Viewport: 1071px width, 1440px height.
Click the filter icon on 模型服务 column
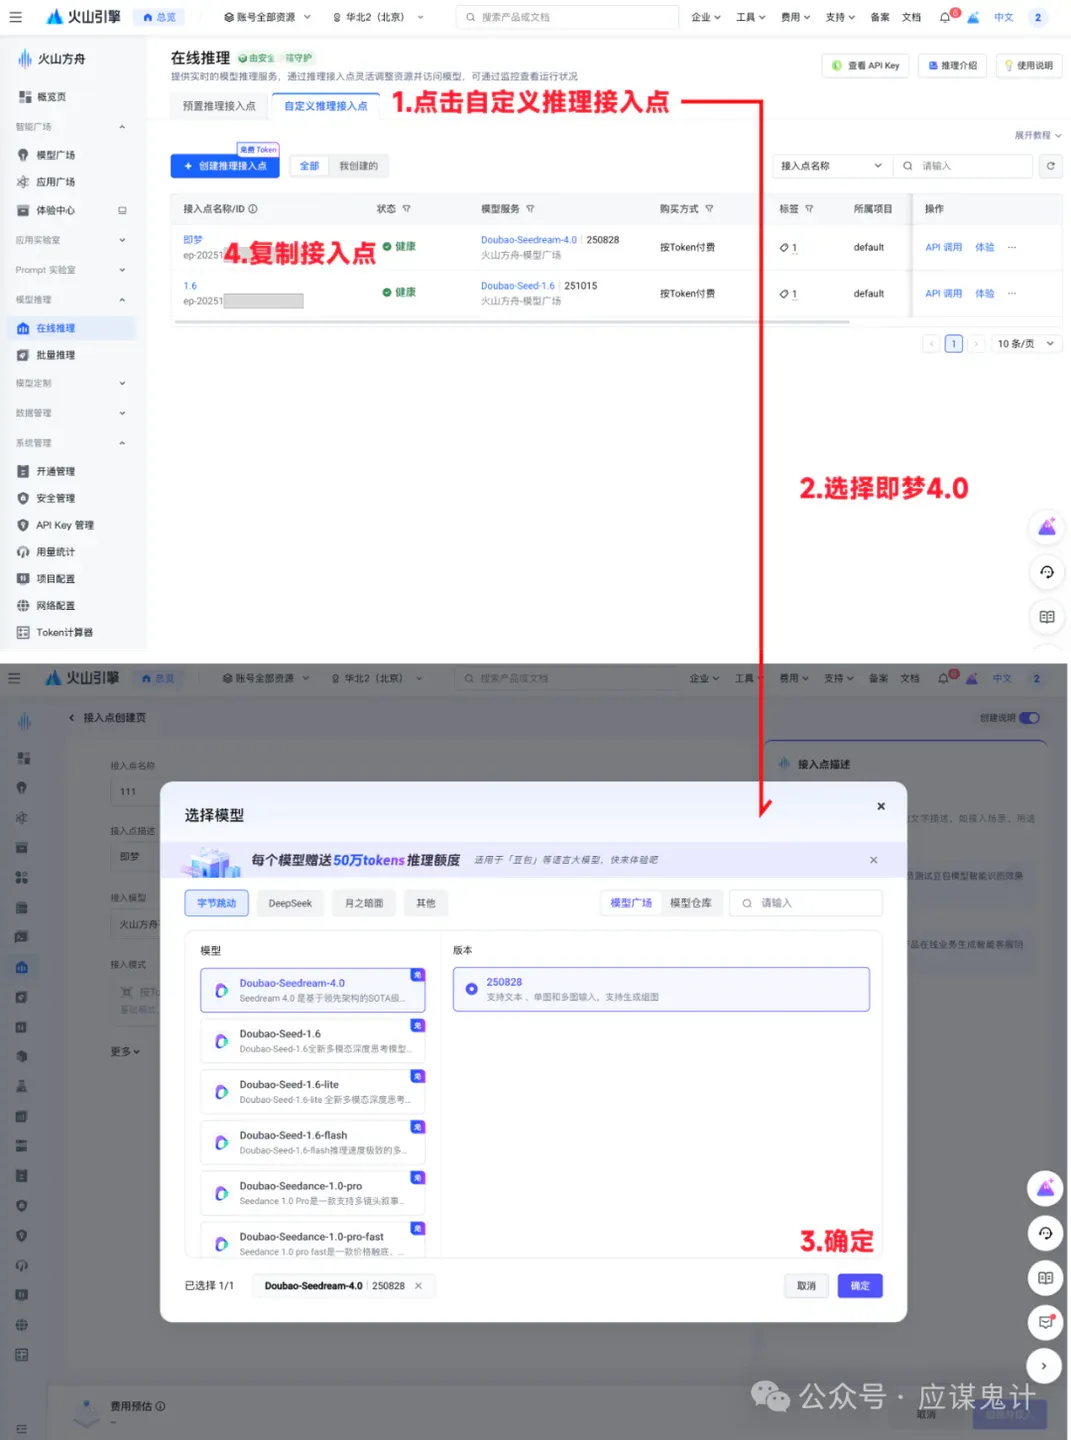(x=530, y=209)
